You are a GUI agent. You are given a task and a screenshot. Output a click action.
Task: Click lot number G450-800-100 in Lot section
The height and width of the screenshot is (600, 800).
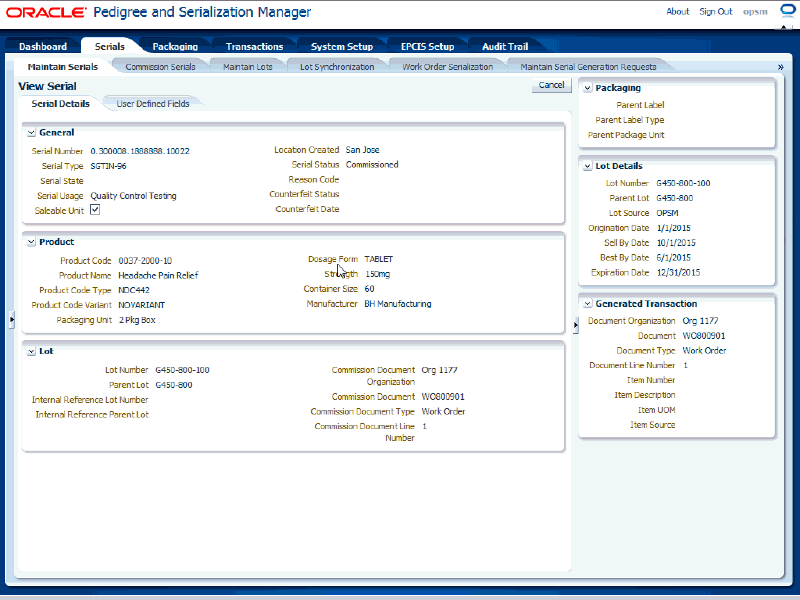[x=182, y=370]
